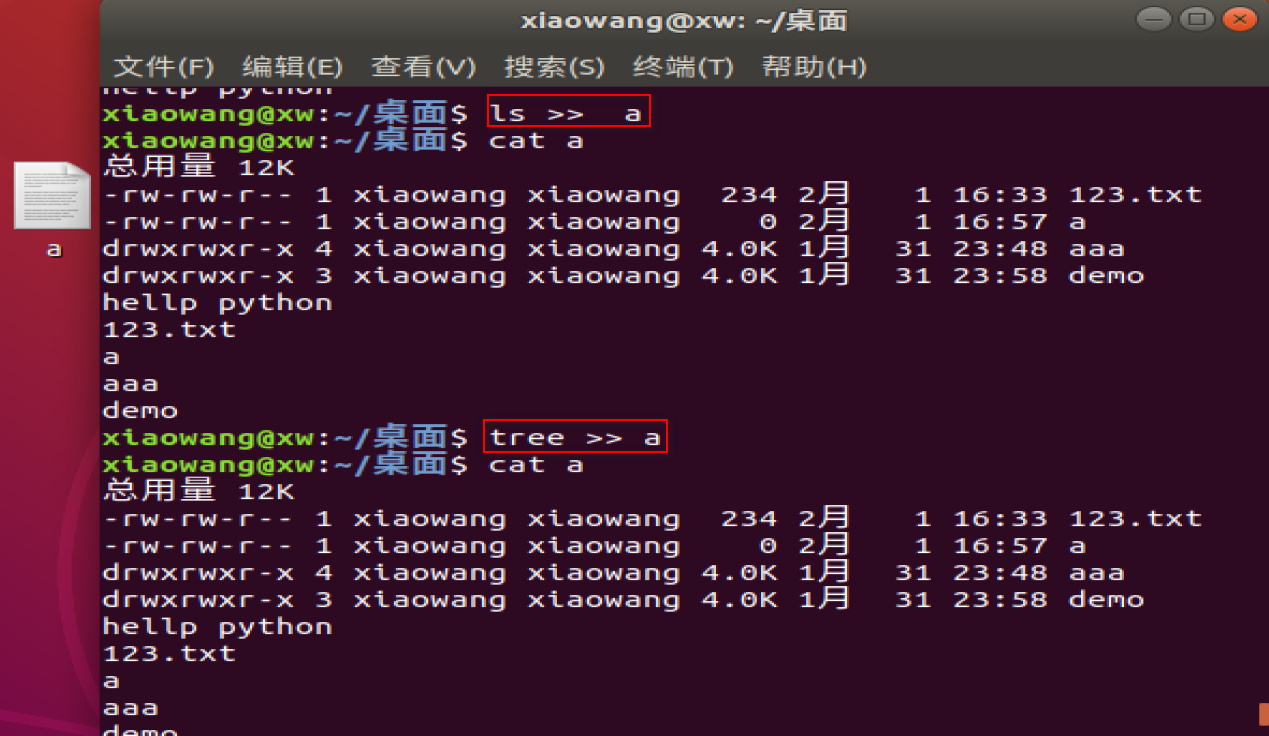Open the 编辑(E) menu
The height and width of the screenshot is (736, 1269).
pyautogui.click(x=293, y=67)
